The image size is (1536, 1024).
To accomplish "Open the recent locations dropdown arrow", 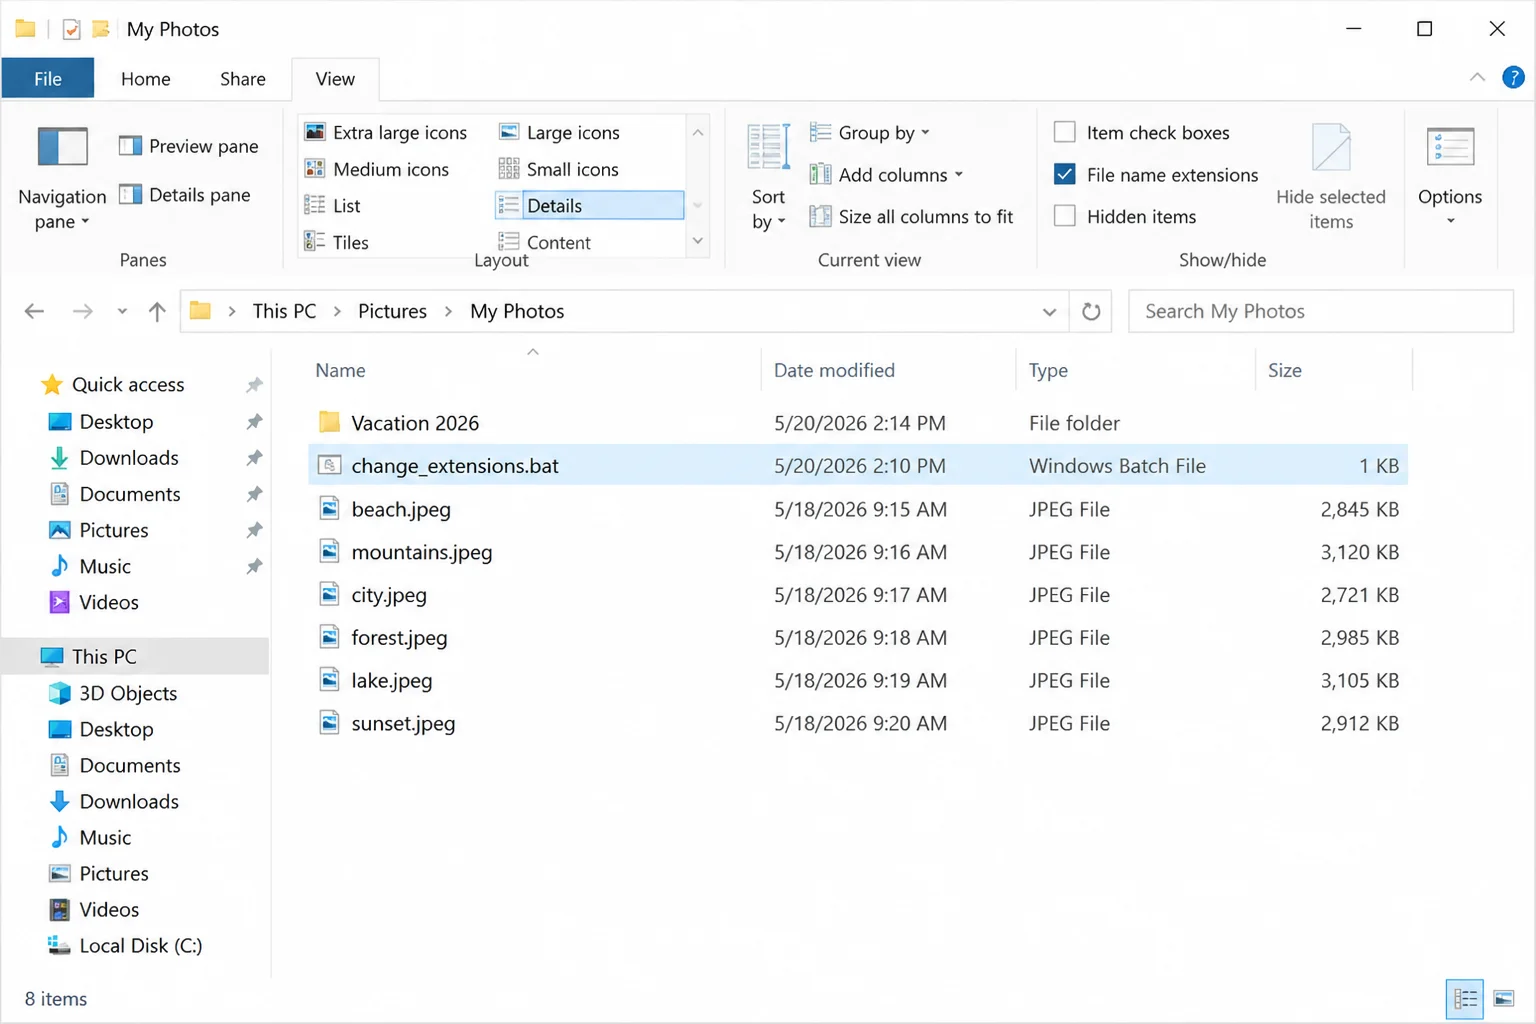I will [122, 311].
